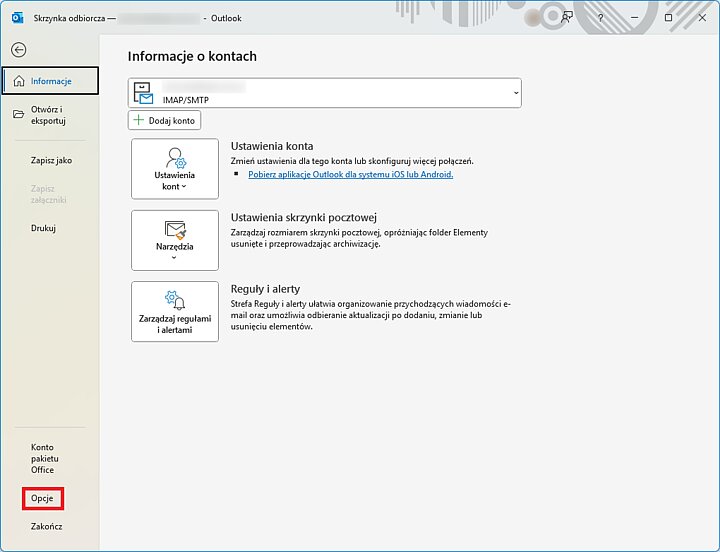720x552 pixels.
Task: Choose Zapisz jako in sidebar
Action: pyautogui.click(x=51, y=160)
